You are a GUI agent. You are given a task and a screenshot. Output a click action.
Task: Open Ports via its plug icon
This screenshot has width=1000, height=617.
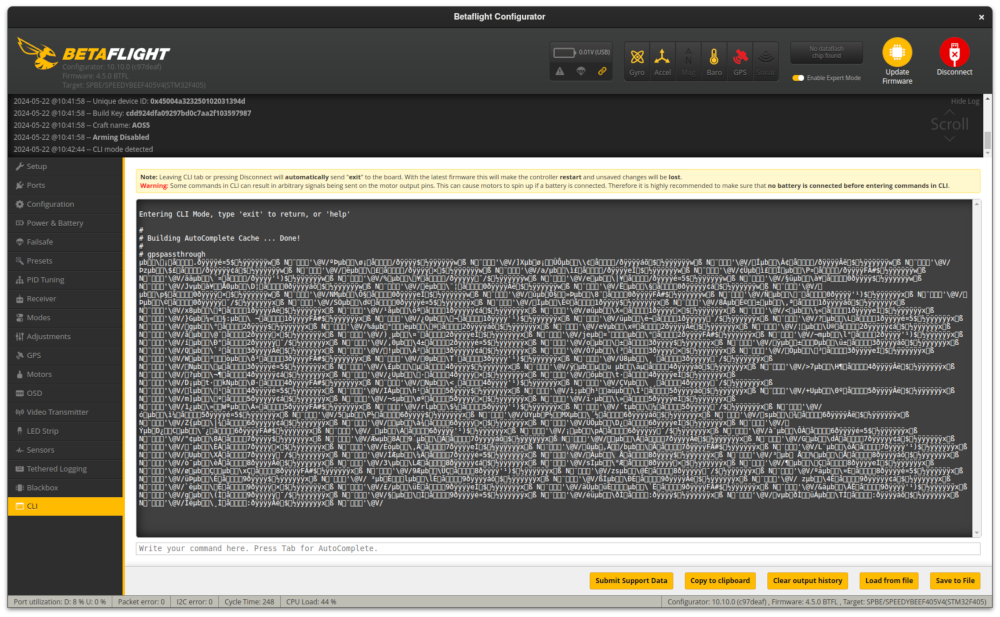tap(20, 186)
